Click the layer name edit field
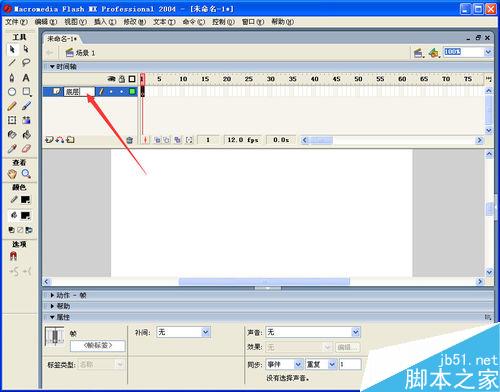The image size is (500, 392). [x=79, y=91]
